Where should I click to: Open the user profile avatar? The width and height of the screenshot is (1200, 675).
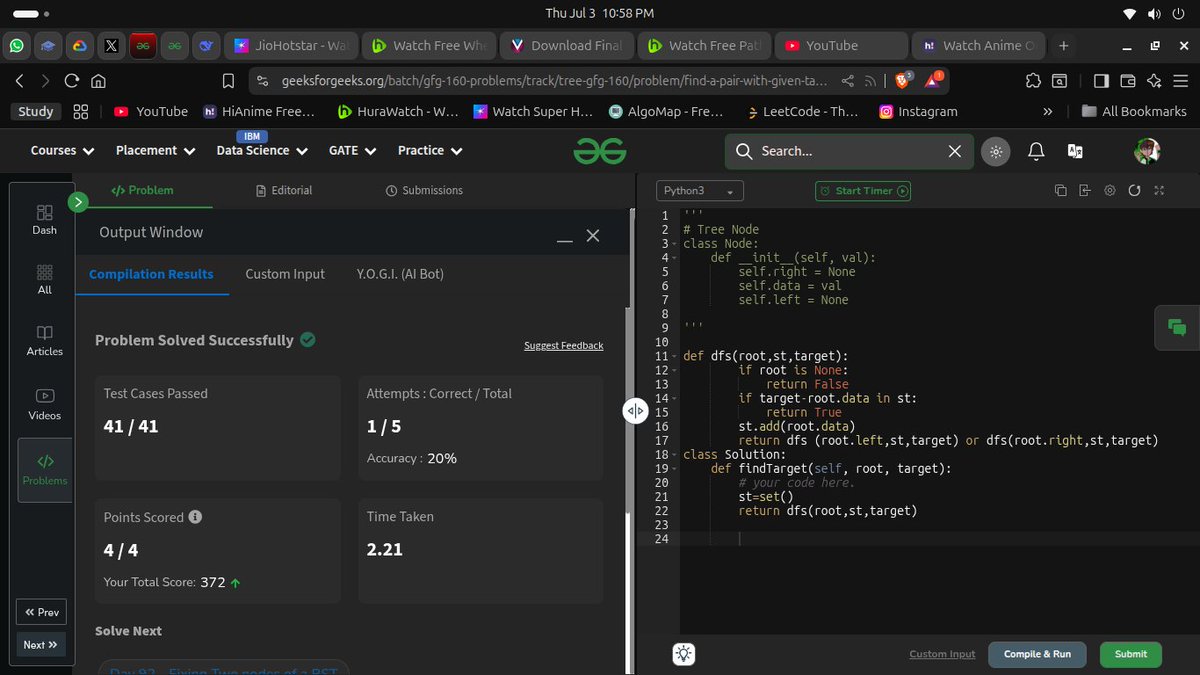pyautogui.click(x=1147, y=151)
